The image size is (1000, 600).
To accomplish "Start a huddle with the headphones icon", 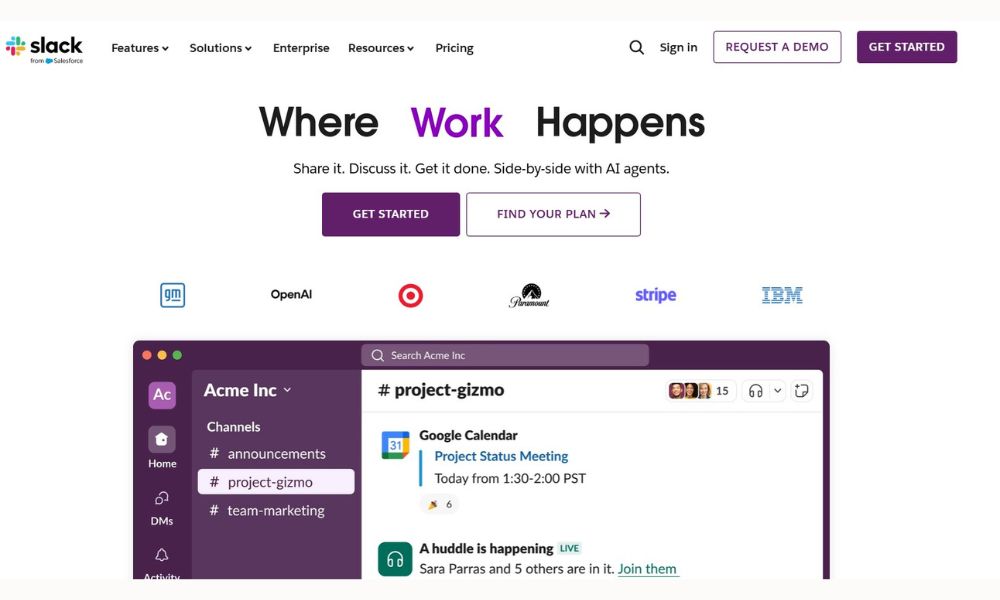I will point(756,391).
